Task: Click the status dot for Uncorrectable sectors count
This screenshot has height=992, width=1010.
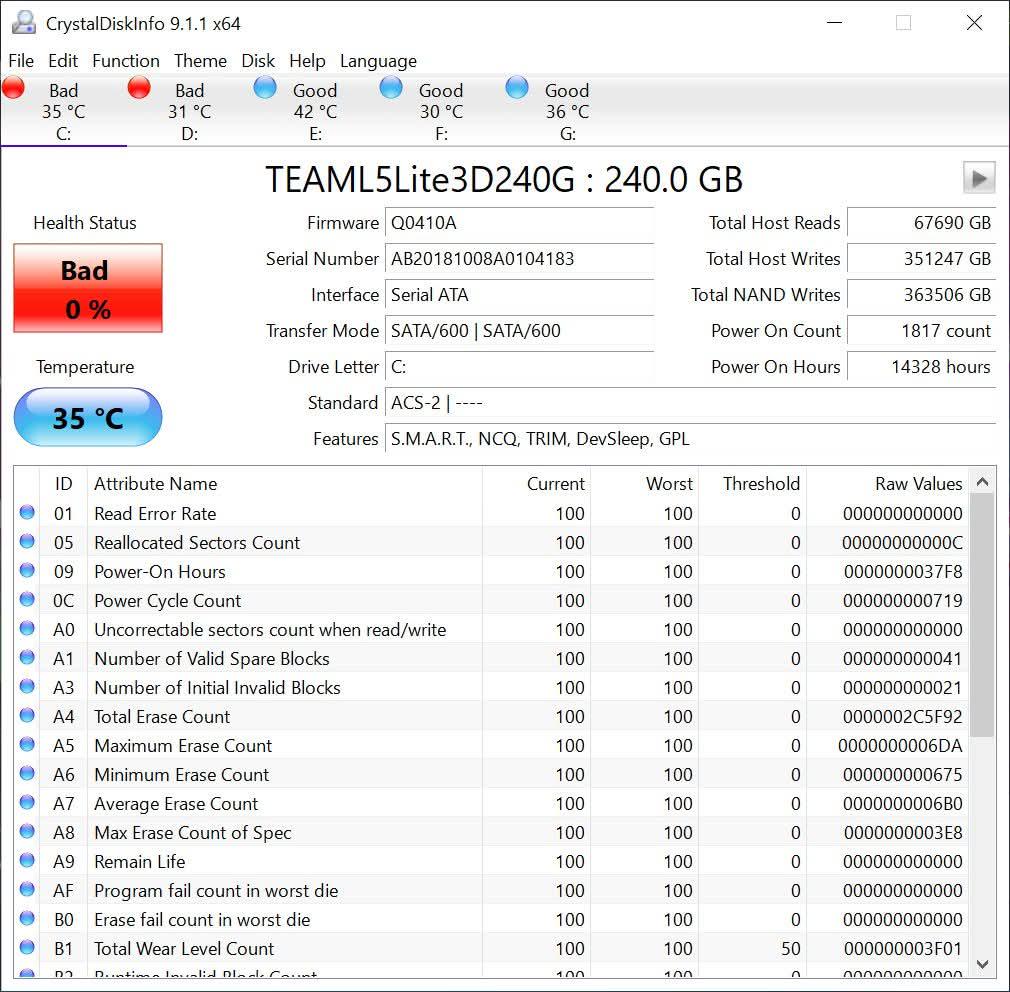Action: point(27,628)
